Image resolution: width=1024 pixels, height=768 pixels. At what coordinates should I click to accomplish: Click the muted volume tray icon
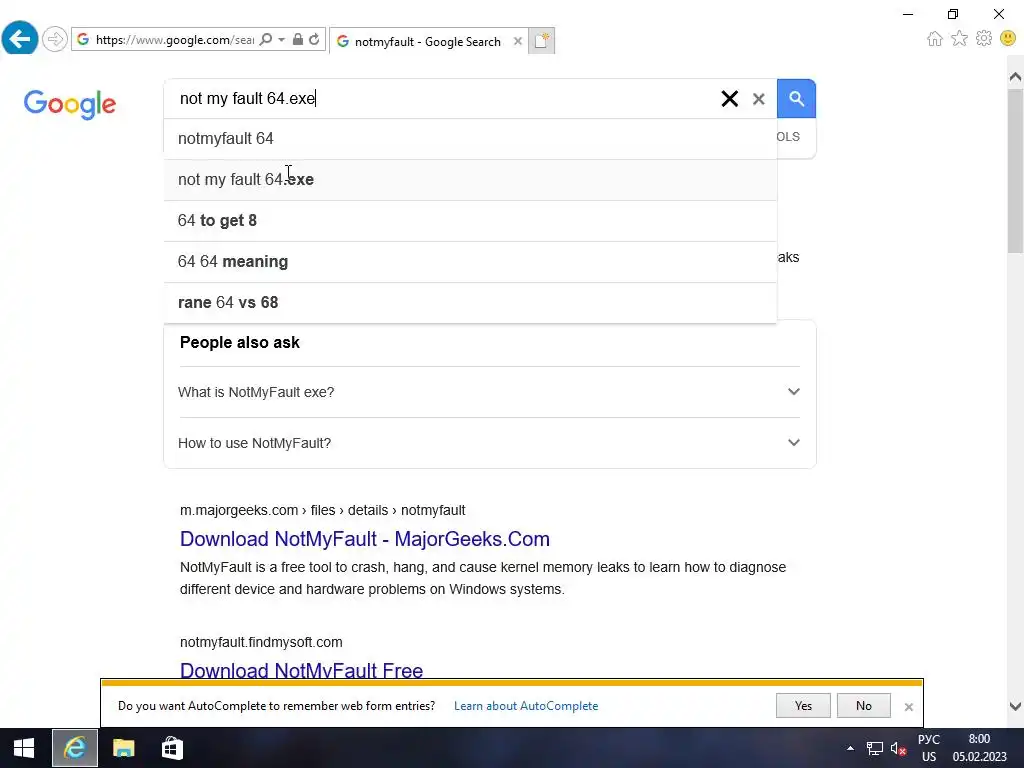[899, 748]
